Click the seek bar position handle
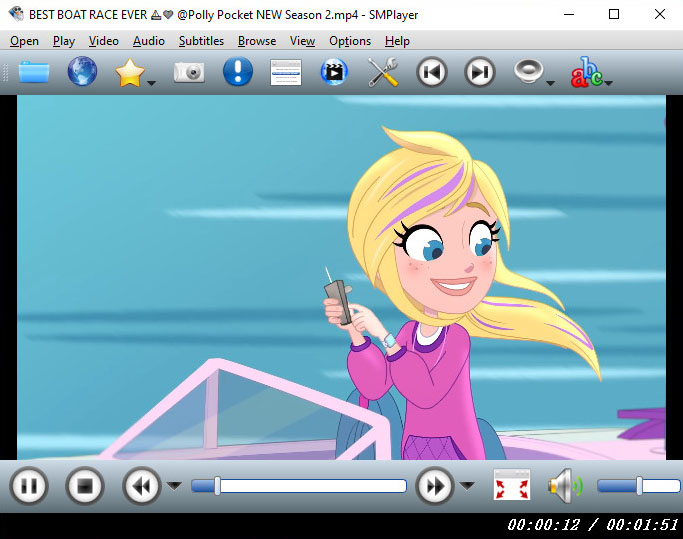The image size is (683, 539). [217, 486]
